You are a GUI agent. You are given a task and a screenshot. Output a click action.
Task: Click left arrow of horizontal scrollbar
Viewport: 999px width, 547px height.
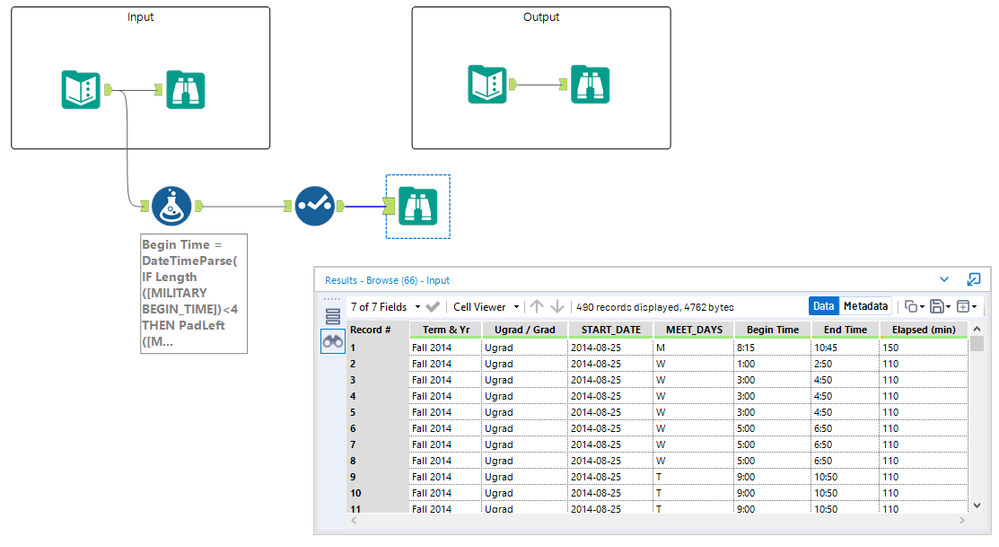[x=354, y=520]
